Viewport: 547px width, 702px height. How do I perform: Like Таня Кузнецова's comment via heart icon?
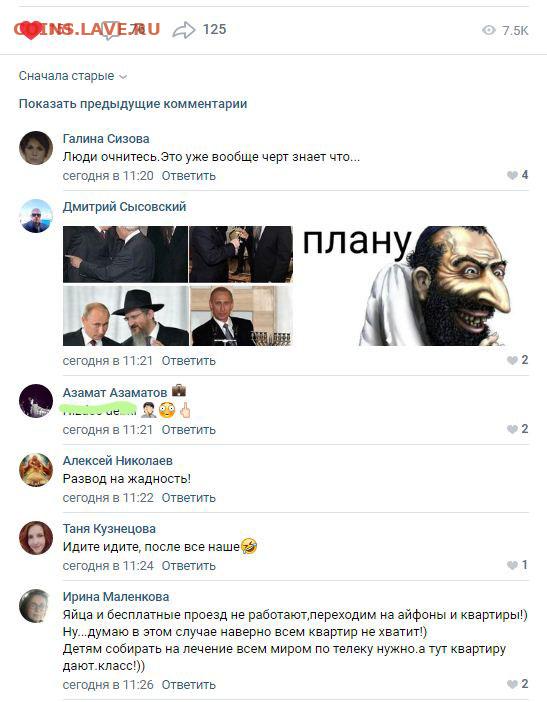click(x=512, y=565)
